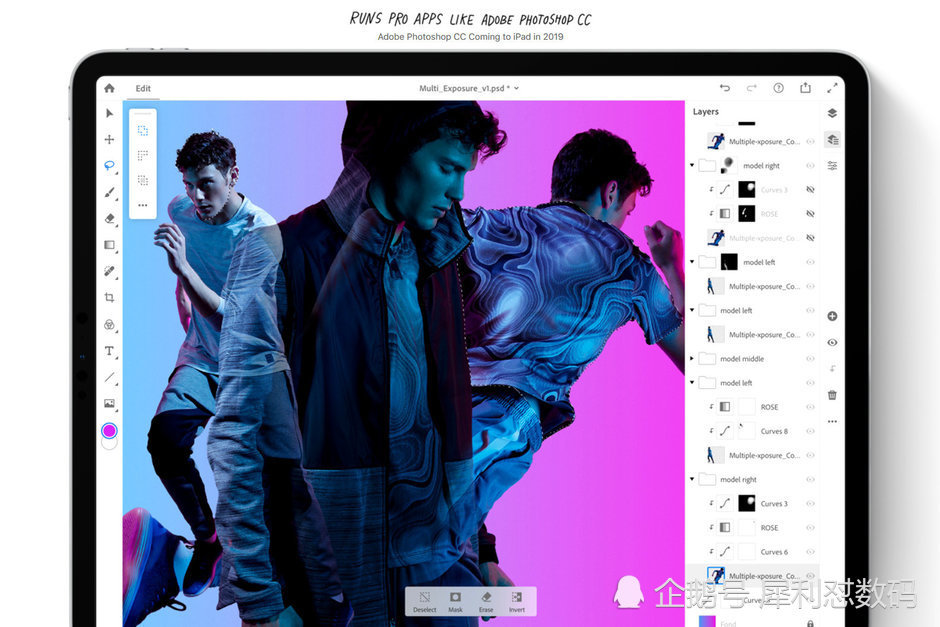
Task: Tap the Erase button
Action: tap(486, 602)
